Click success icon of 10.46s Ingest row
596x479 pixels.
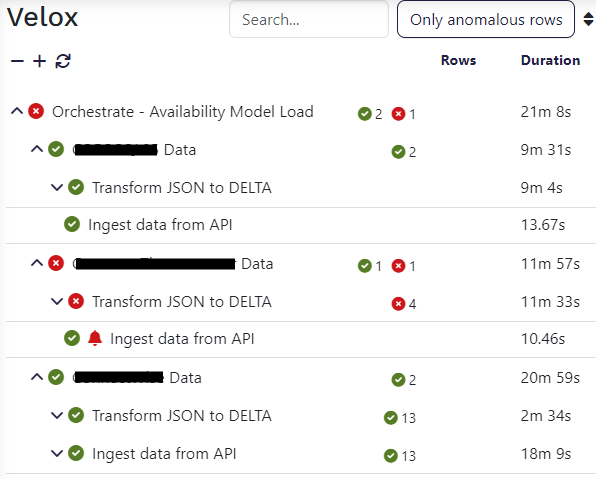point(72,338)
